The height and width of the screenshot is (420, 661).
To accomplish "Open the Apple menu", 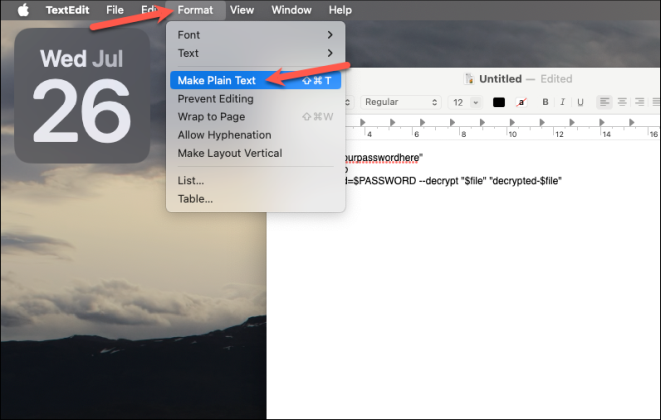I will pyautogui.click(x=23, y=10).
